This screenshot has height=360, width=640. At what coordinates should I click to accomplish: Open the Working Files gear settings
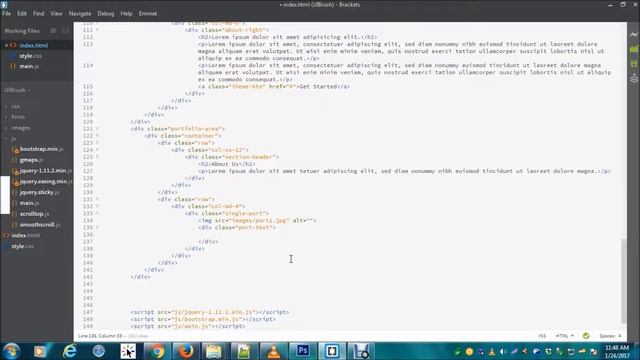(x=53, y=31)
